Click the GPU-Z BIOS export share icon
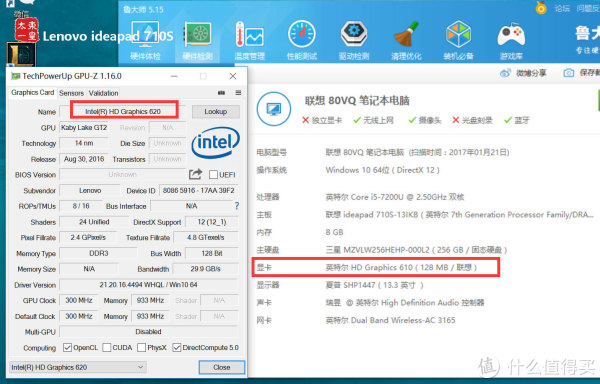Screen dimensions: 600x384 [x=195, y=174]
